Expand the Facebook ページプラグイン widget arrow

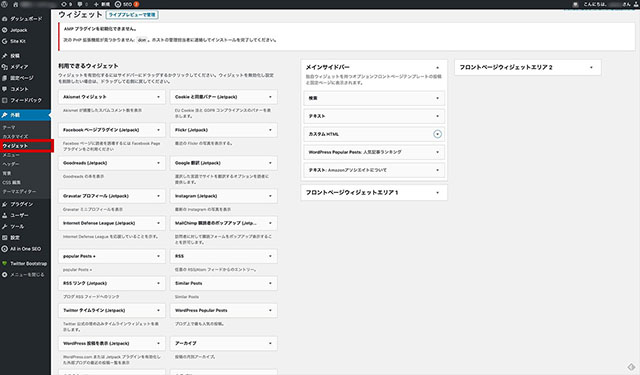point(159,130)
